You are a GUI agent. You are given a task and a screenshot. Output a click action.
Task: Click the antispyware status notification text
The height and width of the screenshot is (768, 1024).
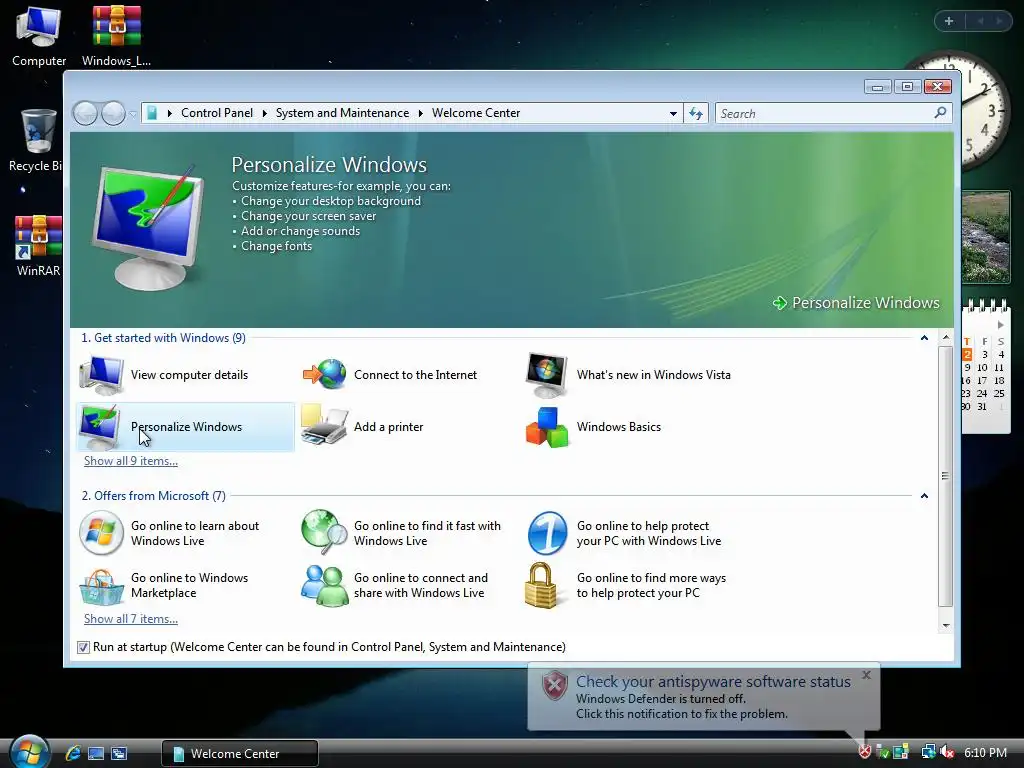pyautogui.click(x=713, y=682)
